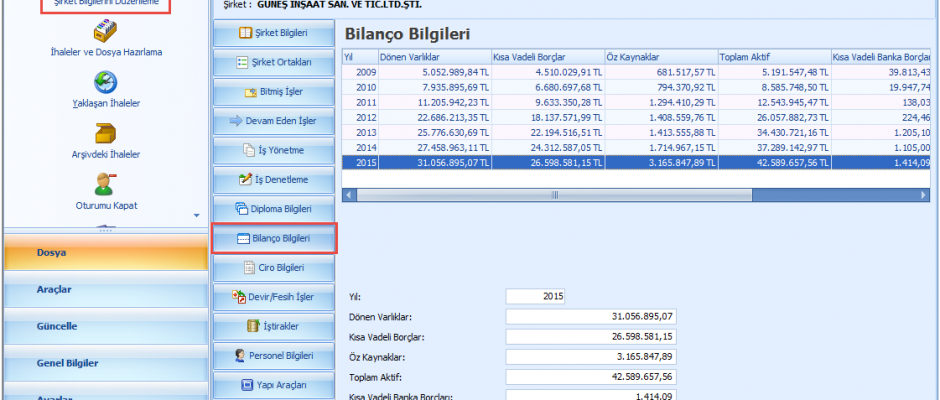Image resolution: width=940 pixels, height=400 pixels.
Task: Open Genel Bilgiler navigation group
Action: (104, 363)
